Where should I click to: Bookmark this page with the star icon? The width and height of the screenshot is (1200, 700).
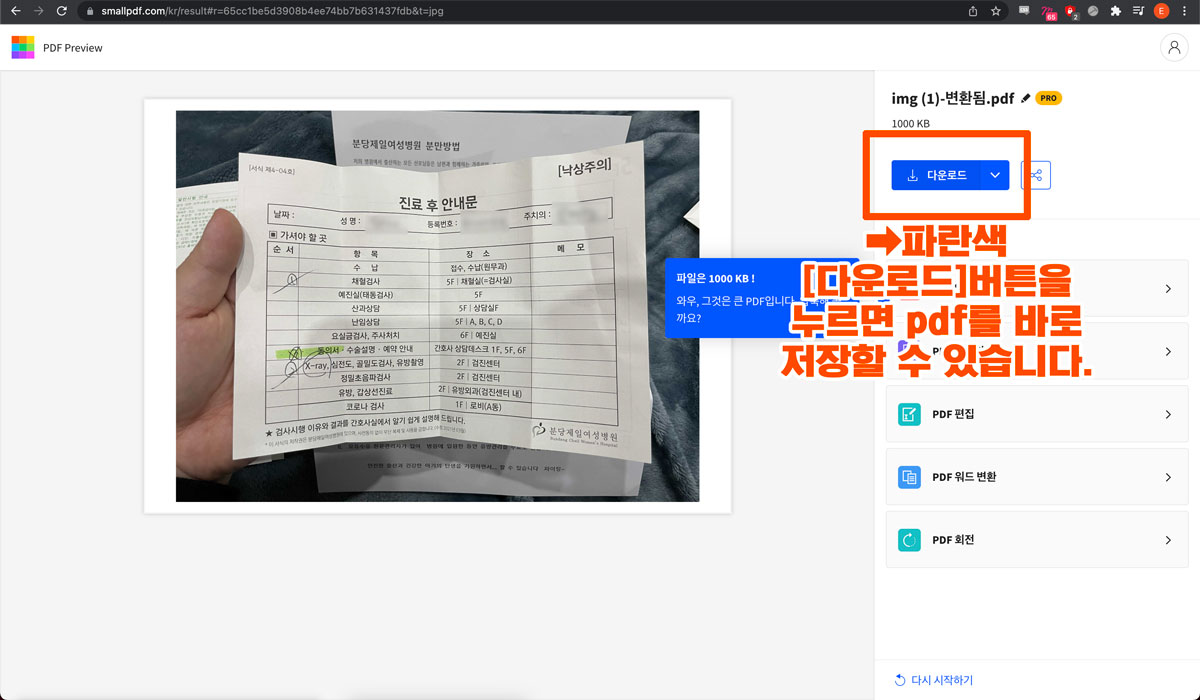click(996, 11)
